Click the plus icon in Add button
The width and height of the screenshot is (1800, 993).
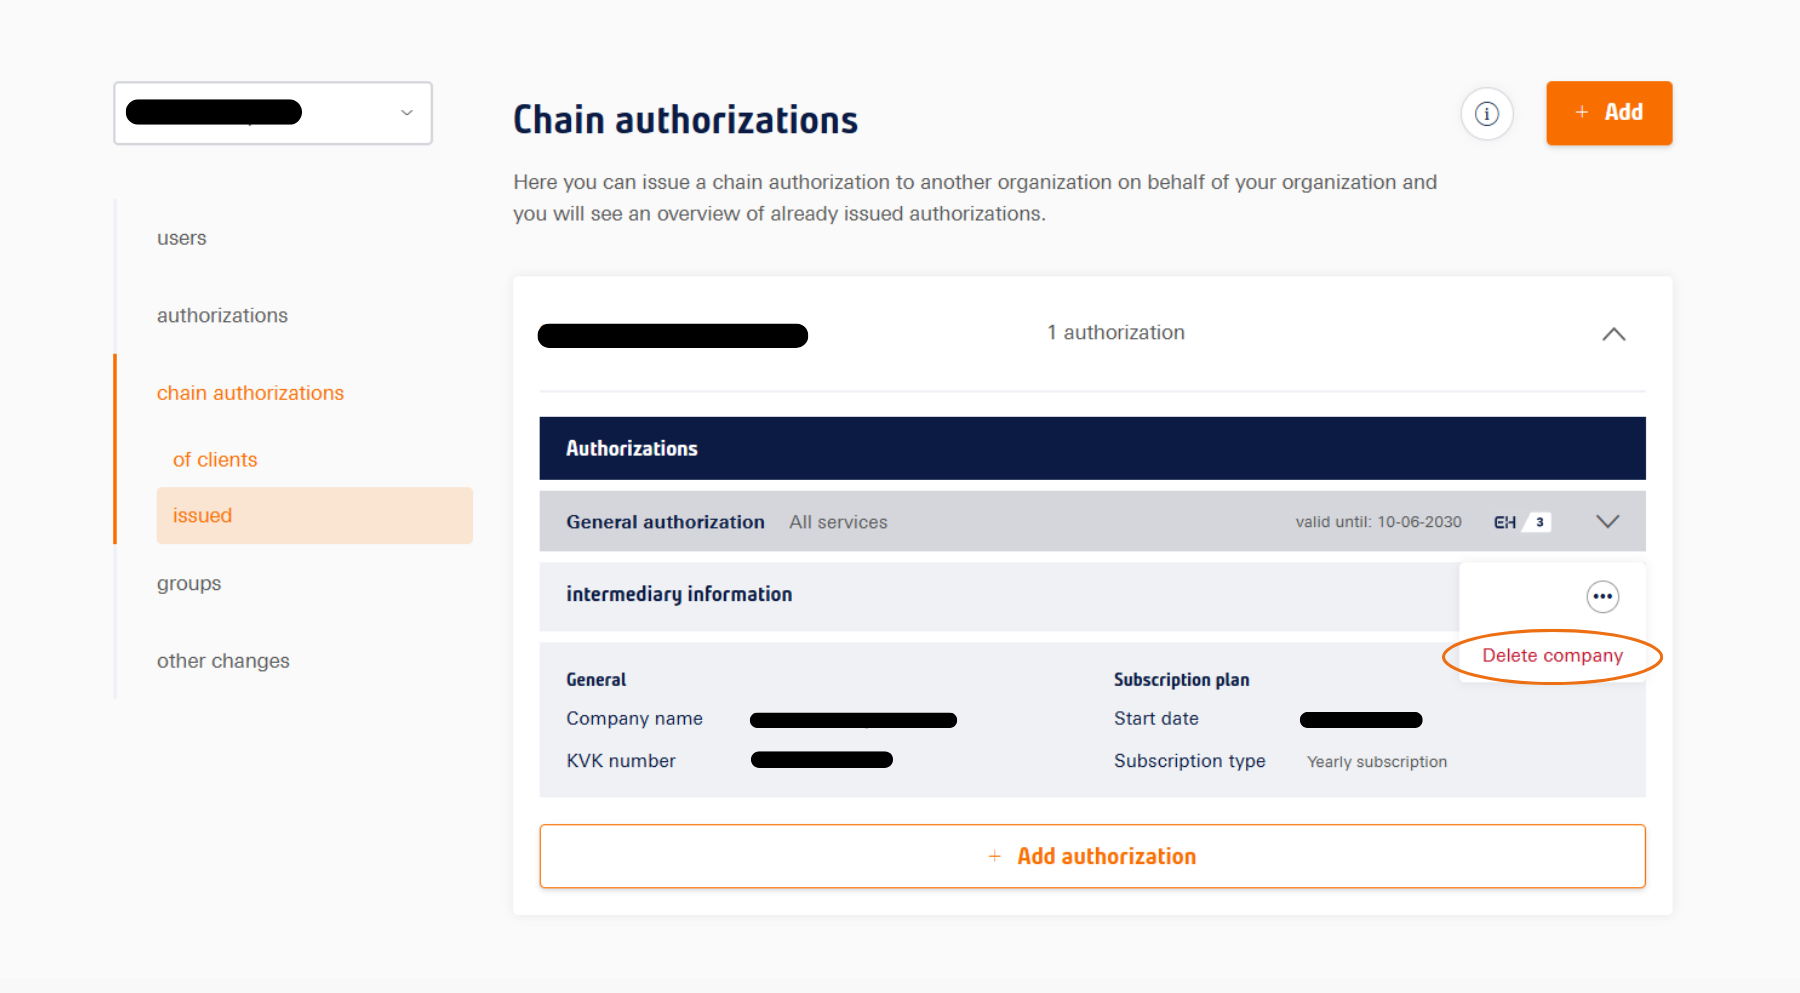tap(1582, 113)
